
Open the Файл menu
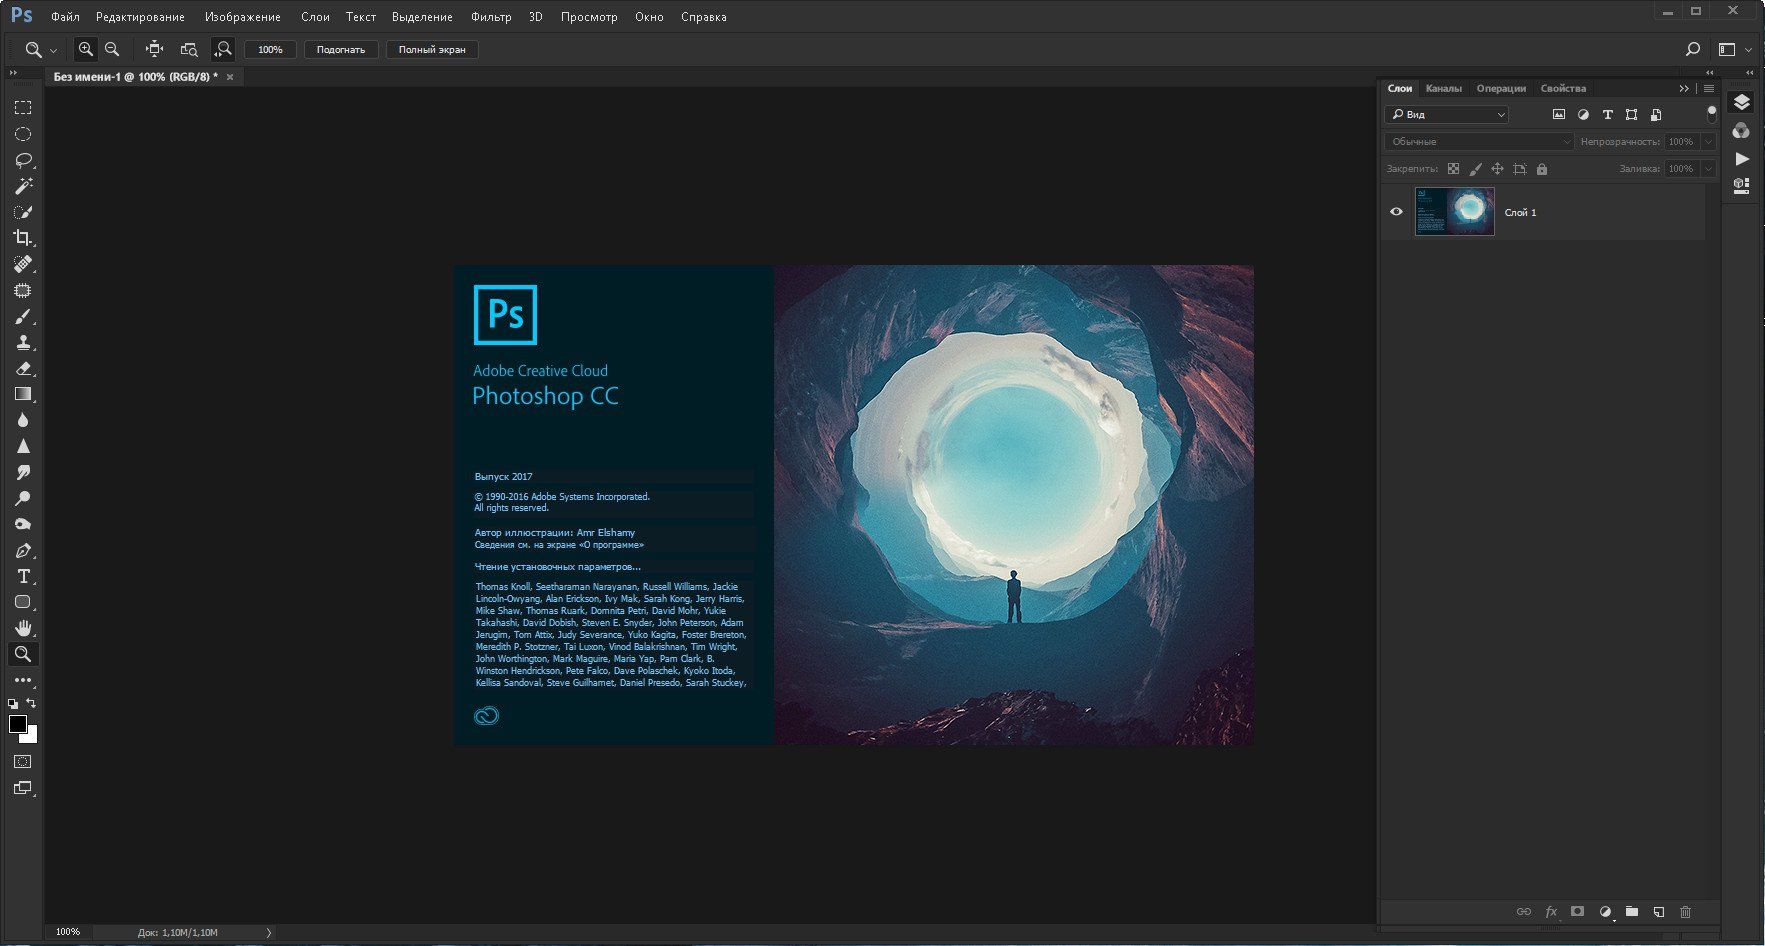click(65, 17)
